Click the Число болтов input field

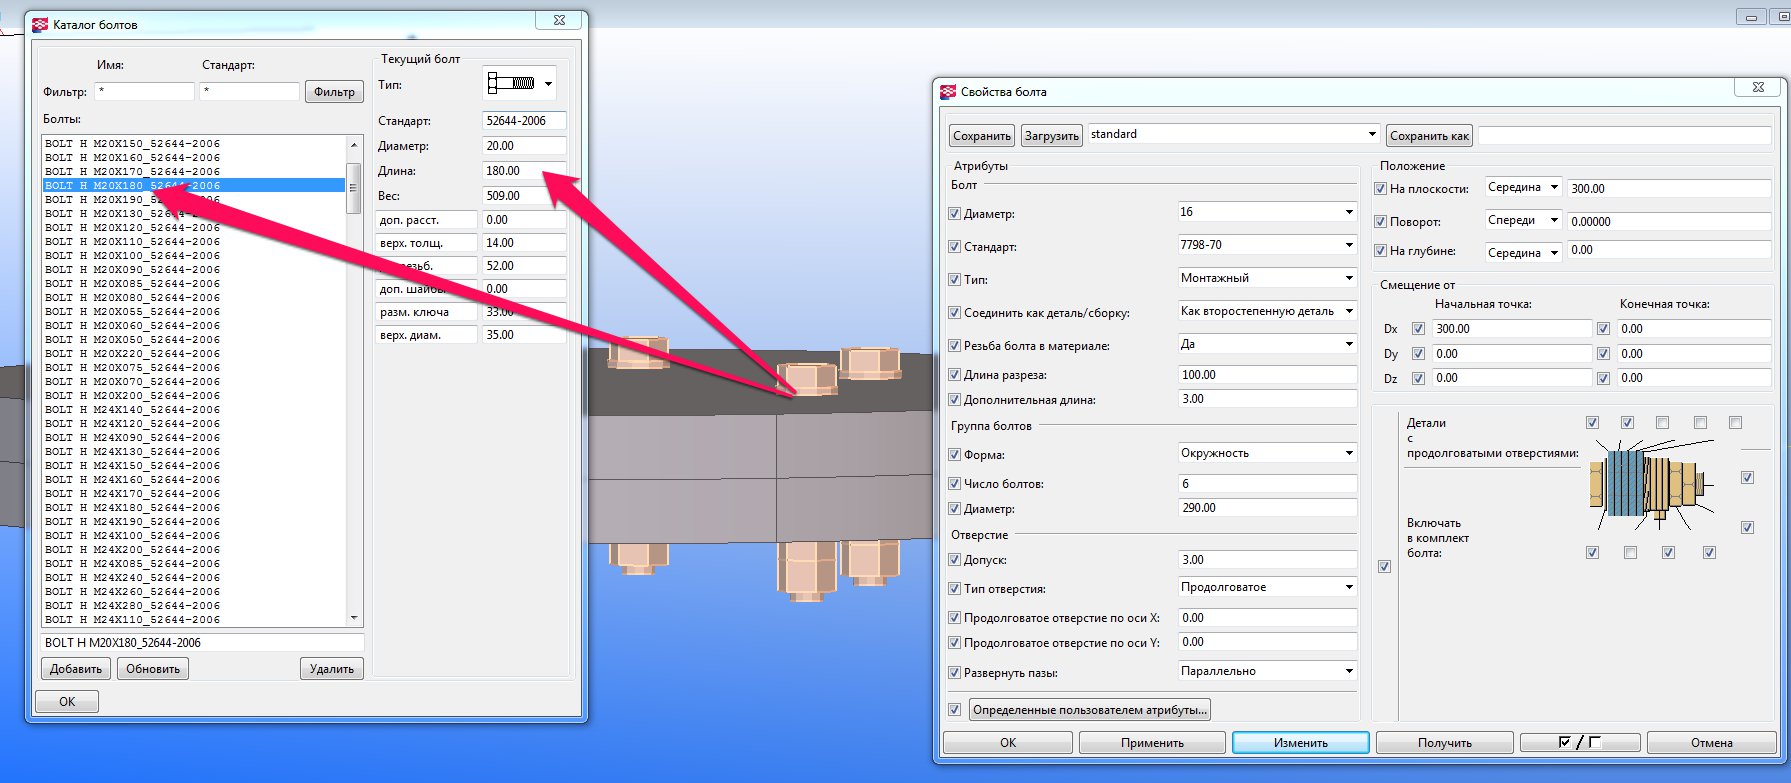pyautogui.click(x=1267, y=484)
